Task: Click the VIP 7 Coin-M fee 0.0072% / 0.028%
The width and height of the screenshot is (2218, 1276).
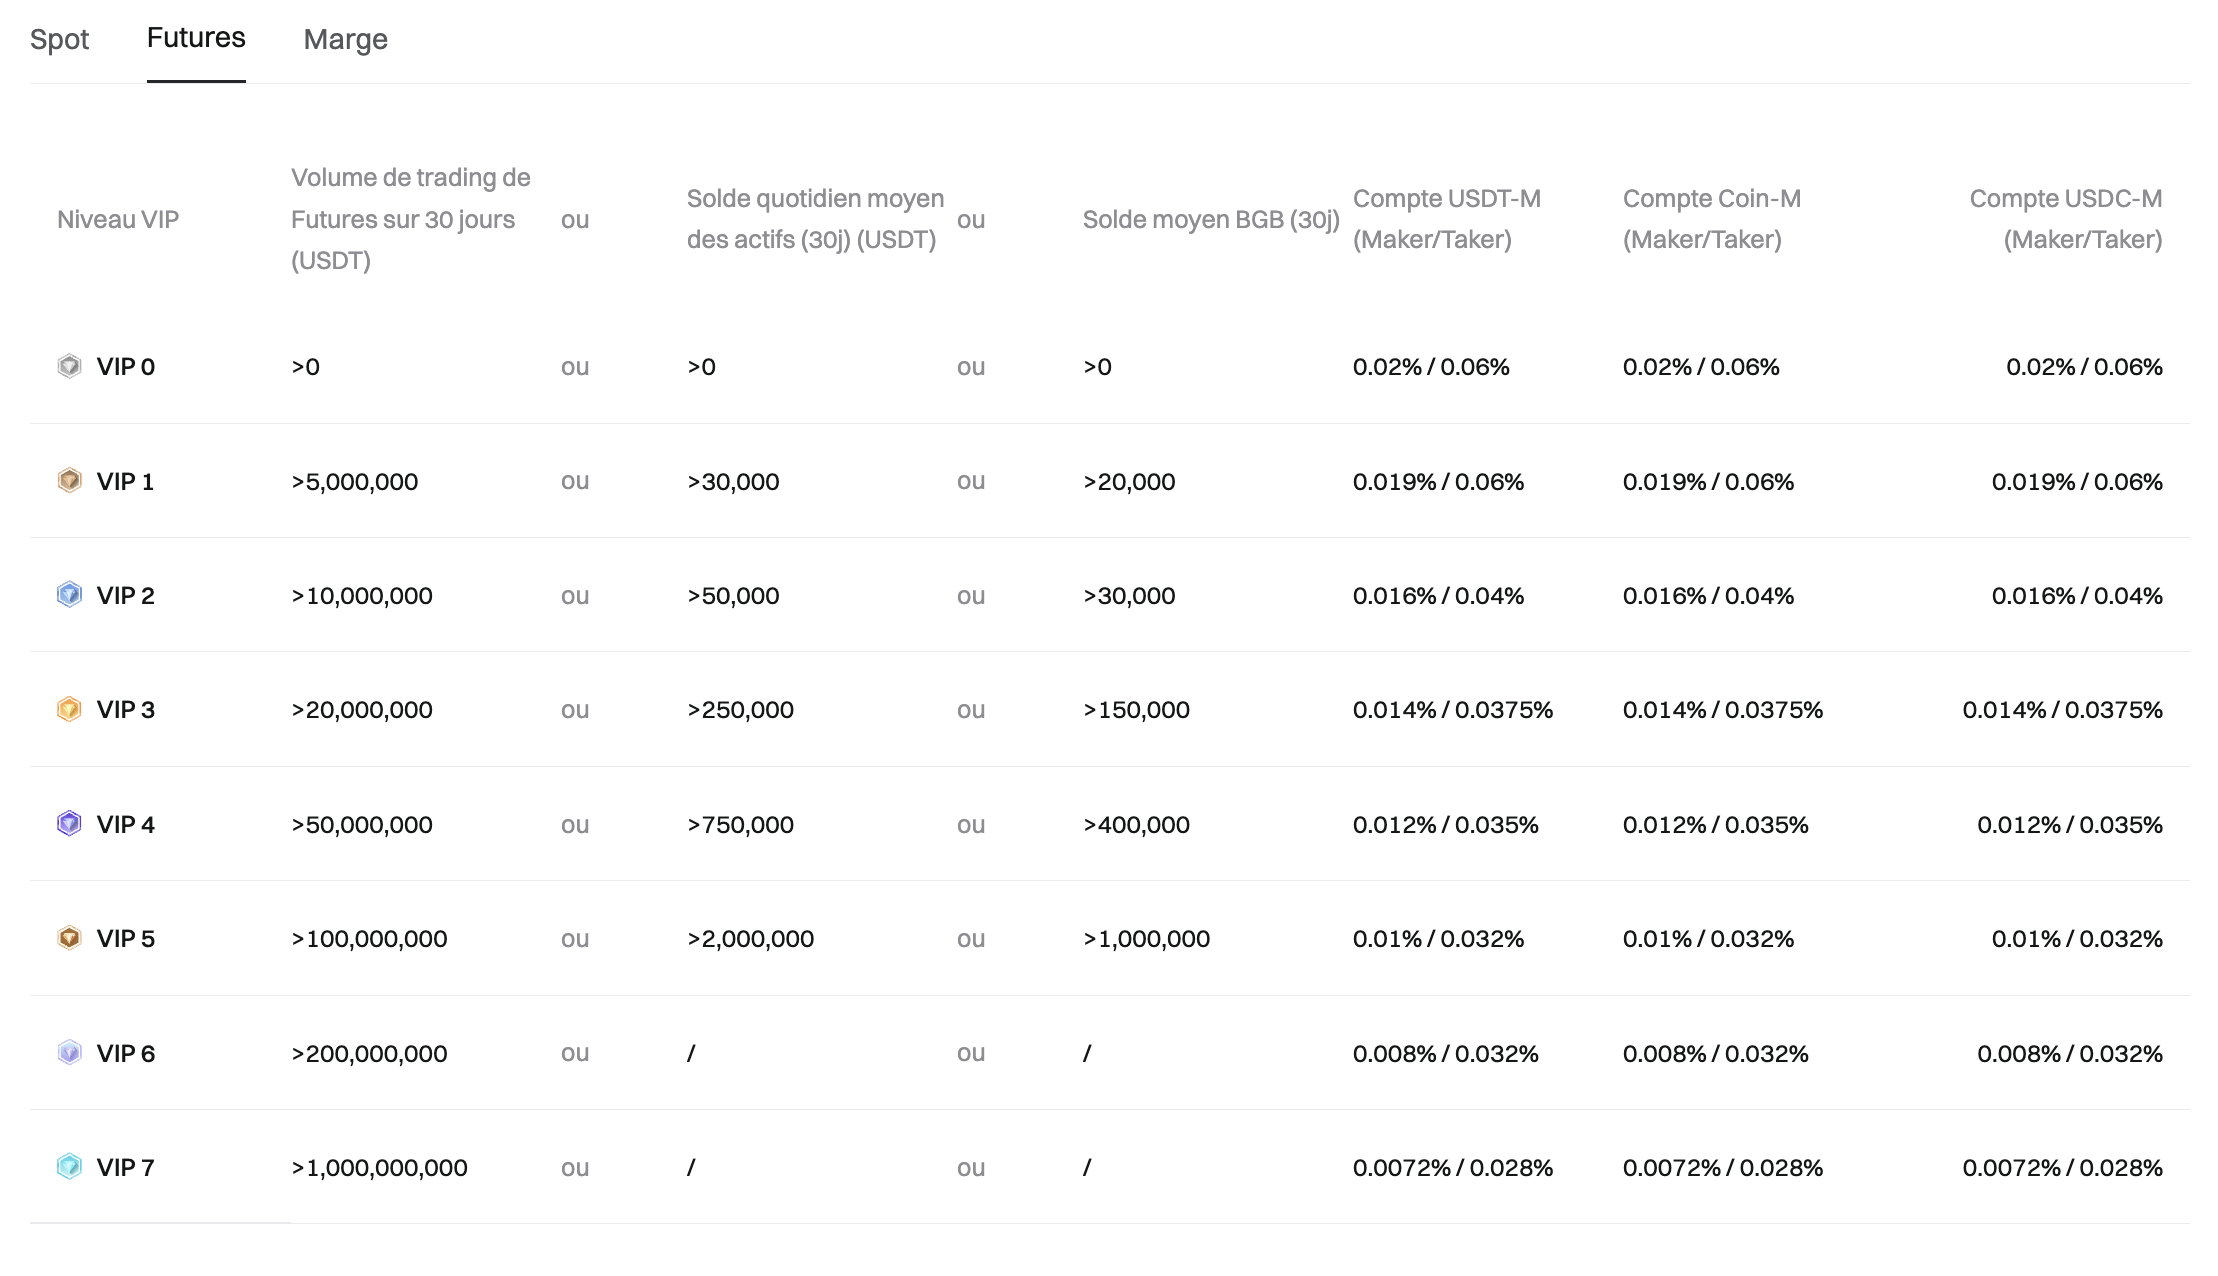Action: tap(1723, 1168)
